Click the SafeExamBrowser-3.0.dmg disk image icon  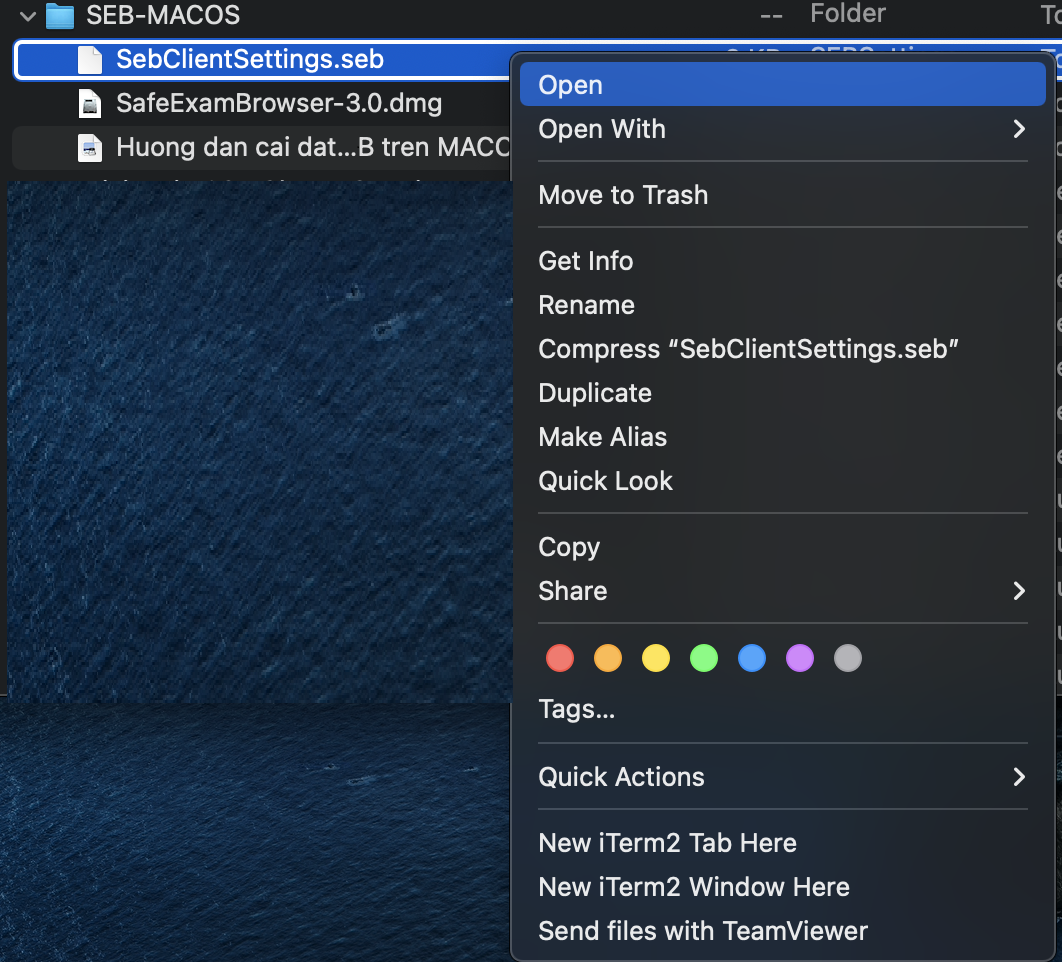(x=91, y=104)
